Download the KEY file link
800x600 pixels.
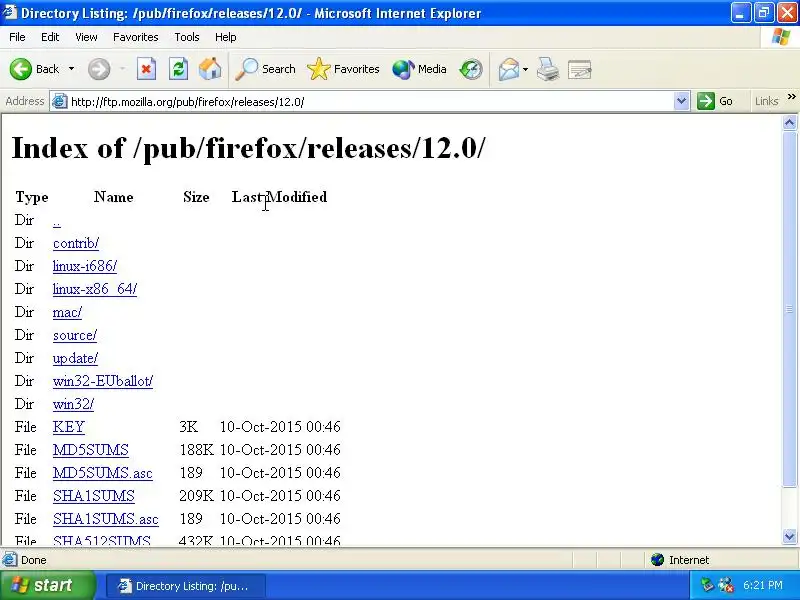point(69,427)
